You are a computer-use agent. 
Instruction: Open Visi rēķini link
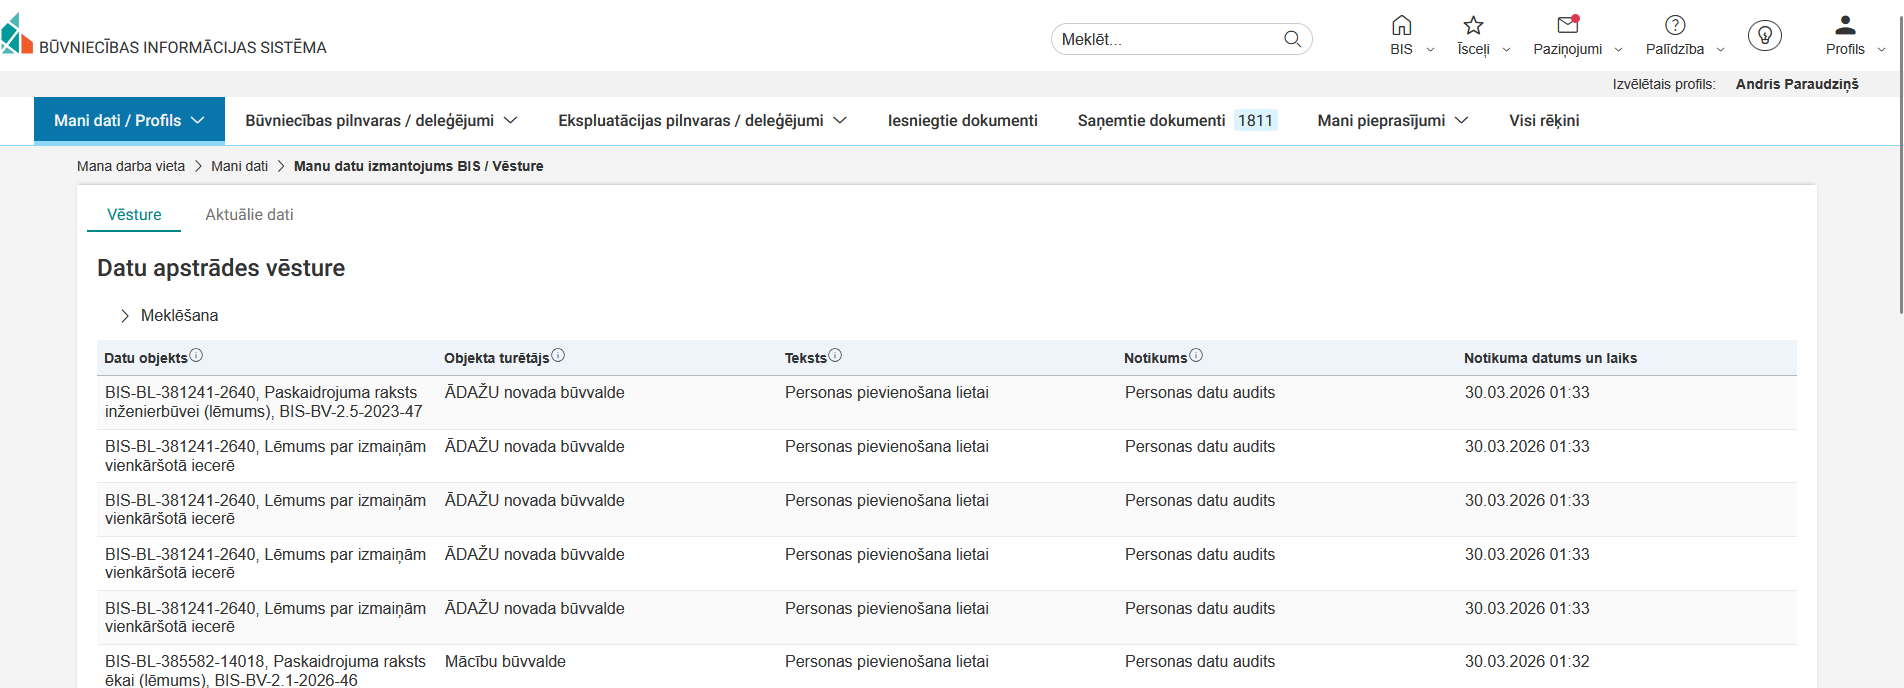point(1544,121)
